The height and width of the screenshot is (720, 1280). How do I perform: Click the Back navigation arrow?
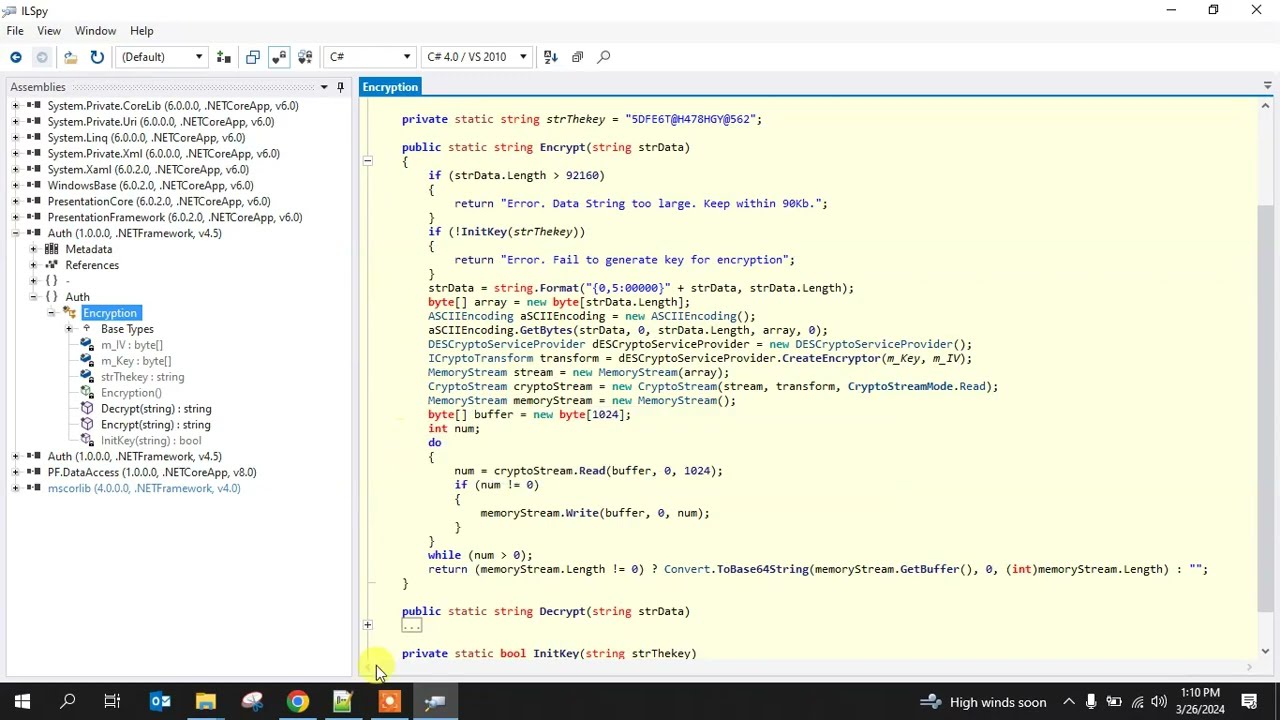coord(16,57)
